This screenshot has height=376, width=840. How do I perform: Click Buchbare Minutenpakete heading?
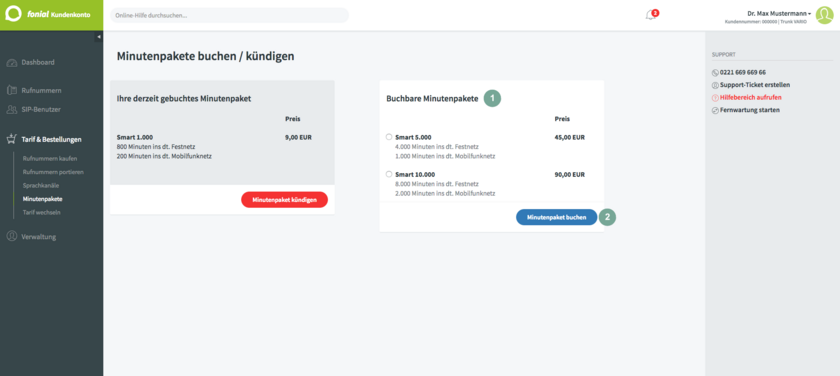432,99
